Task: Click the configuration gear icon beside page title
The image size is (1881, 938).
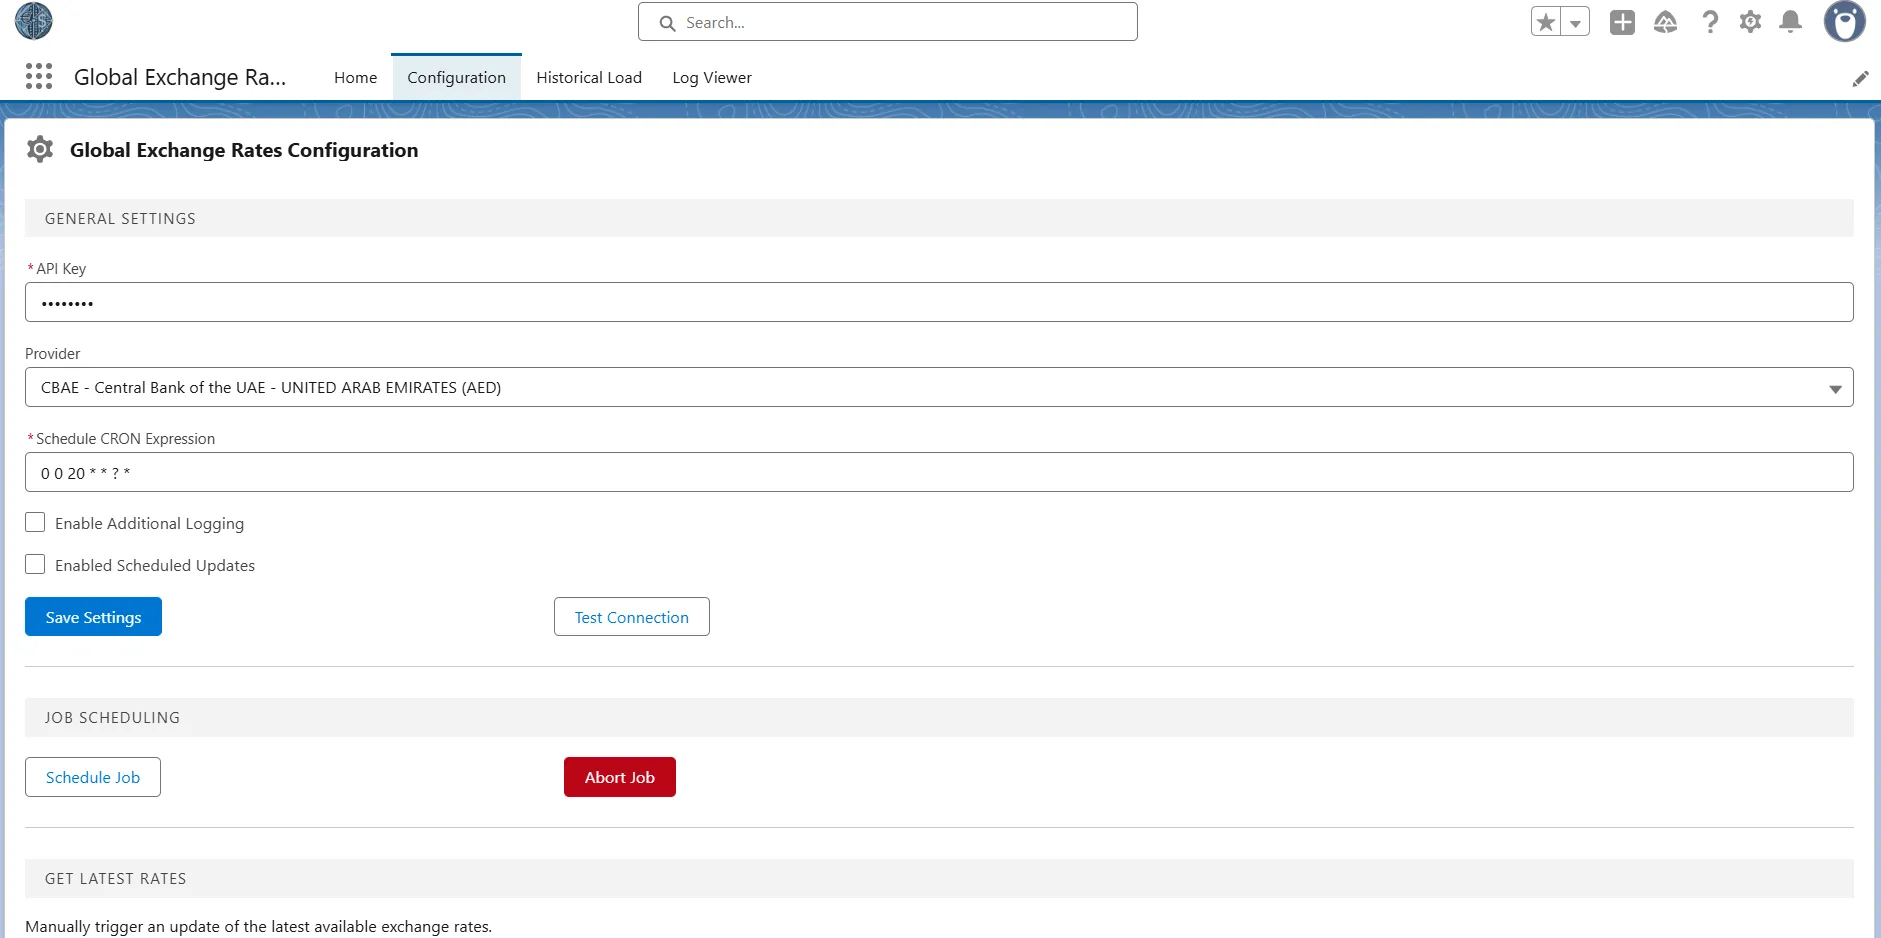Action: tap(40, 150)
